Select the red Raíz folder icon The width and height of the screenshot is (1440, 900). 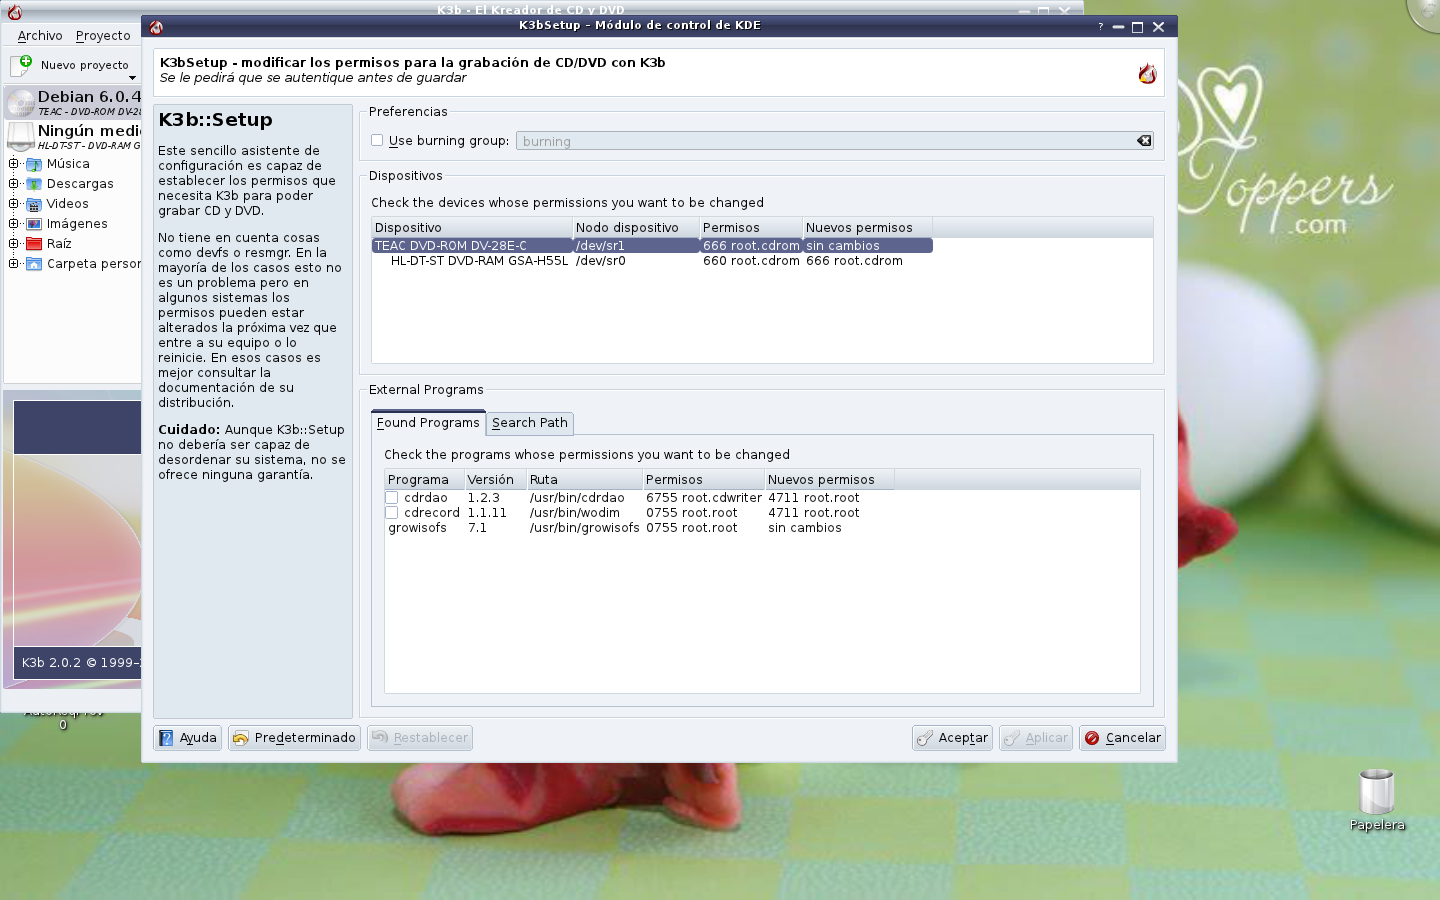(x=34, y=244)
